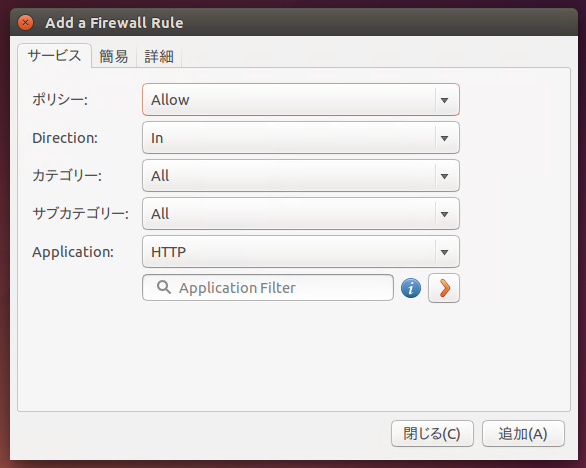Click the カテゴリー: label text
The width and height of the screenshot is (586, 468).
(67, 175)
